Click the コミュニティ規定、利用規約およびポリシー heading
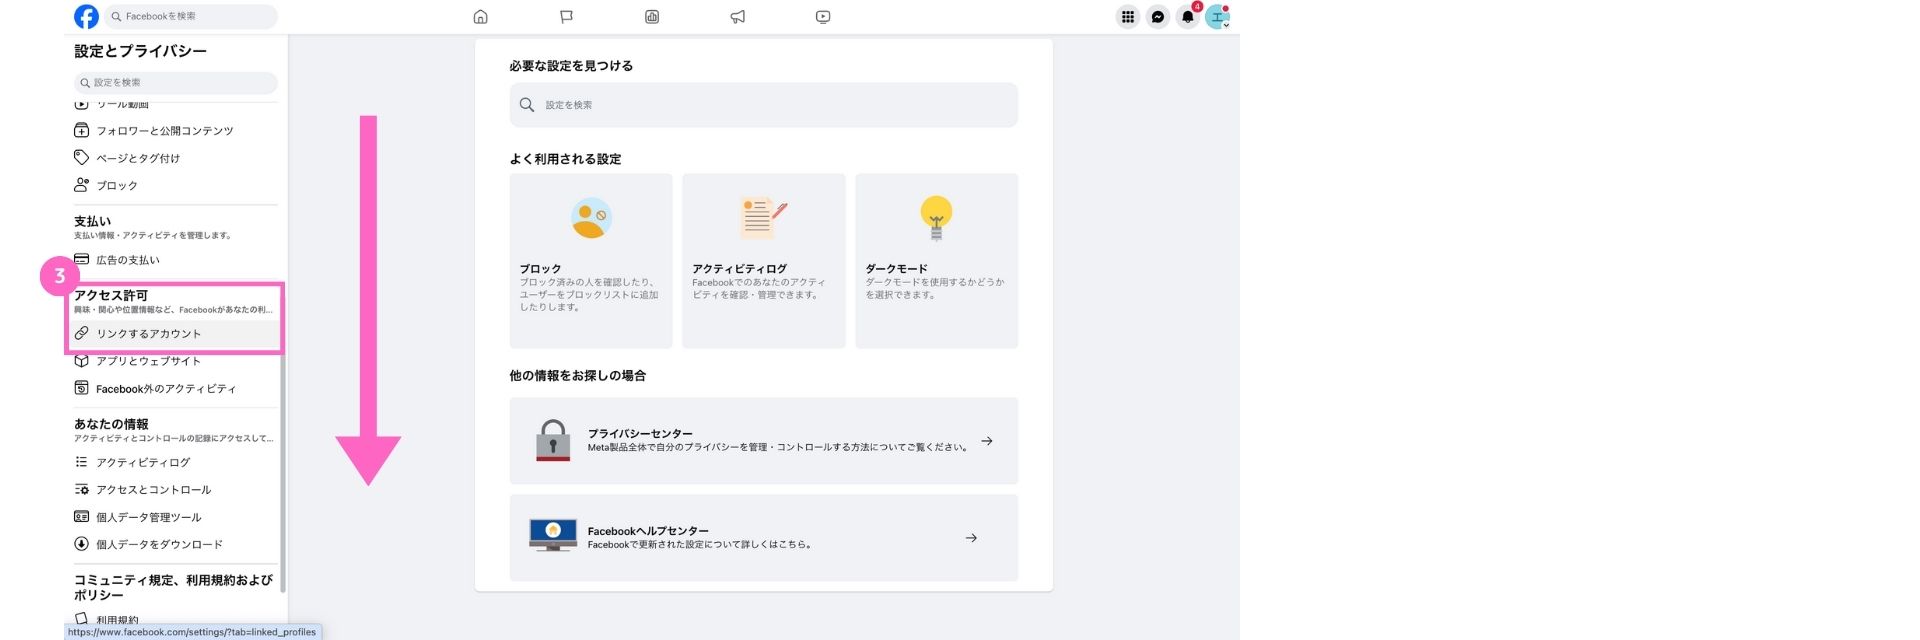 pyautogui.click(x=173, y=587)
